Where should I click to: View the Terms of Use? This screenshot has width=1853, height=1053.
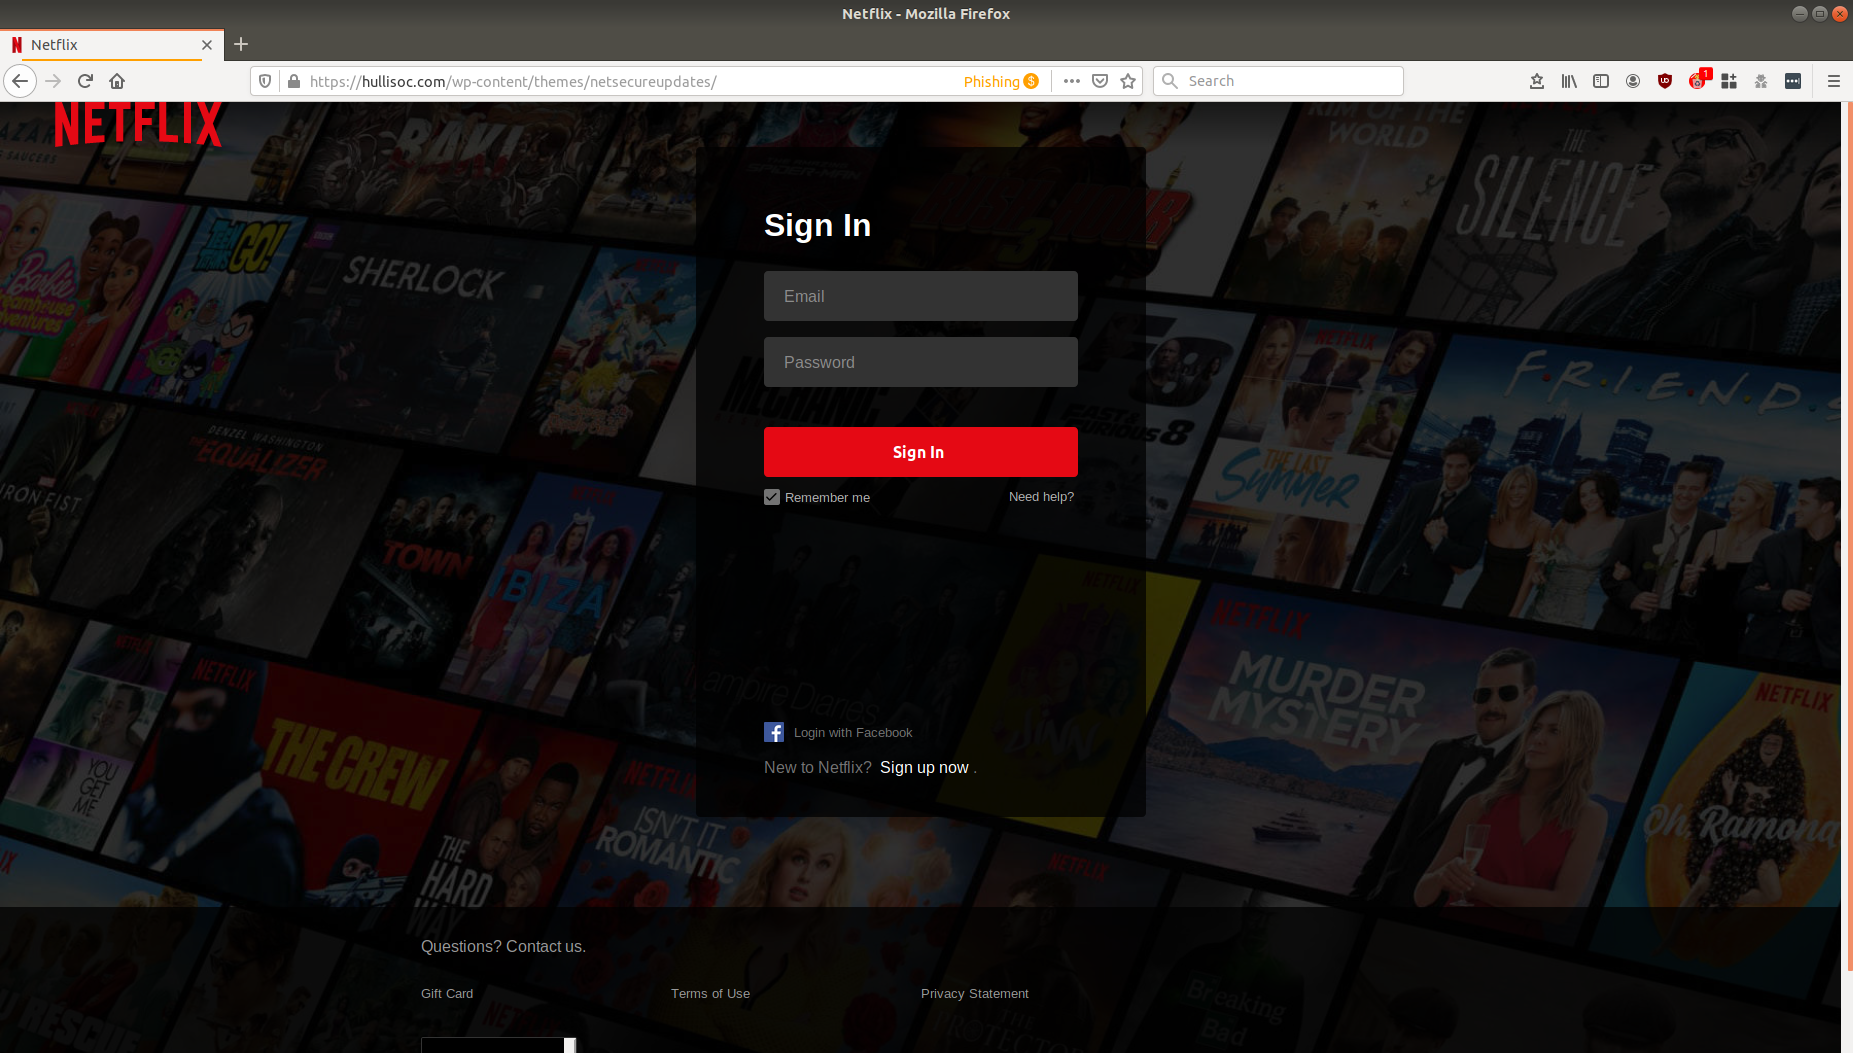710,994
